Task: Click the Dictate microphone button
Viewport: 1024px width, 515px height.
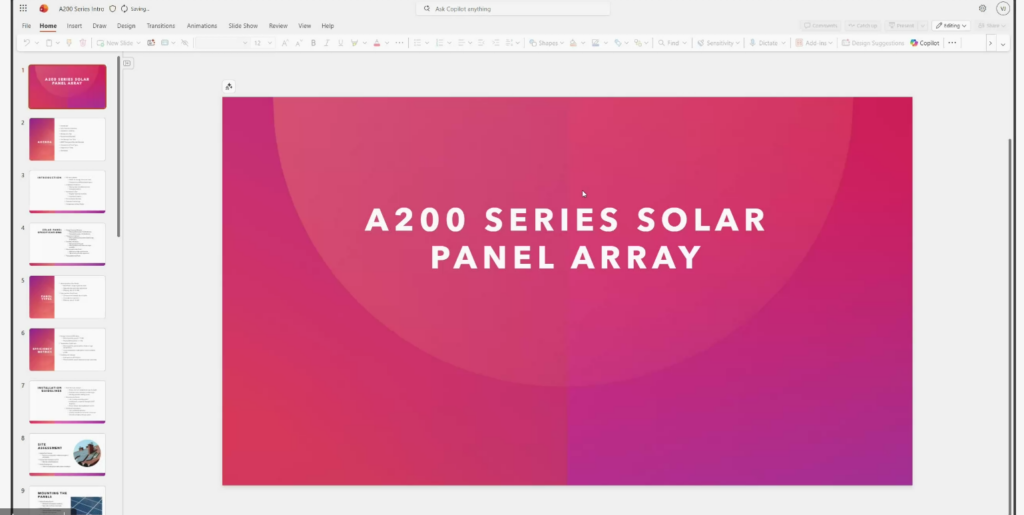Action: click(767, 43)
